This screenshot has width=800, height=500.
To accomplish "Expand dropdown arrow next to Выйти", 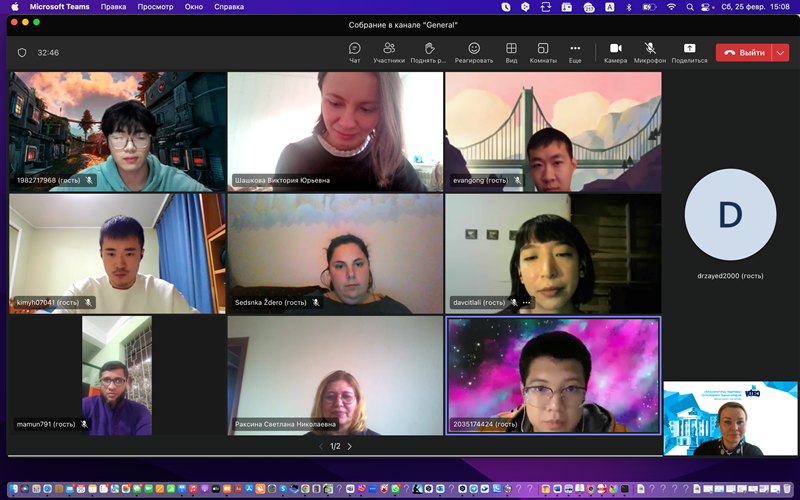I will (x=781, y=53).
